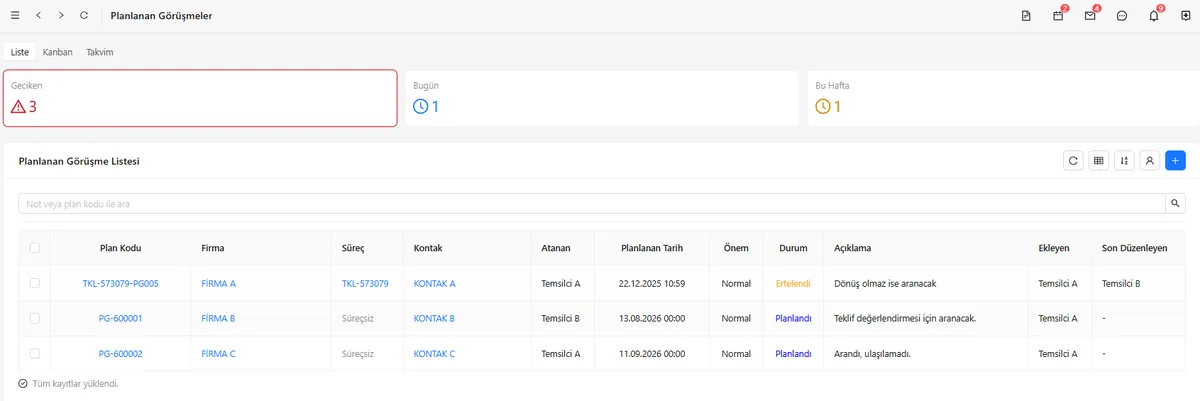
Task: Check the TKL-573079-PG005 row checkbox
Action: [x=35, y=283]
